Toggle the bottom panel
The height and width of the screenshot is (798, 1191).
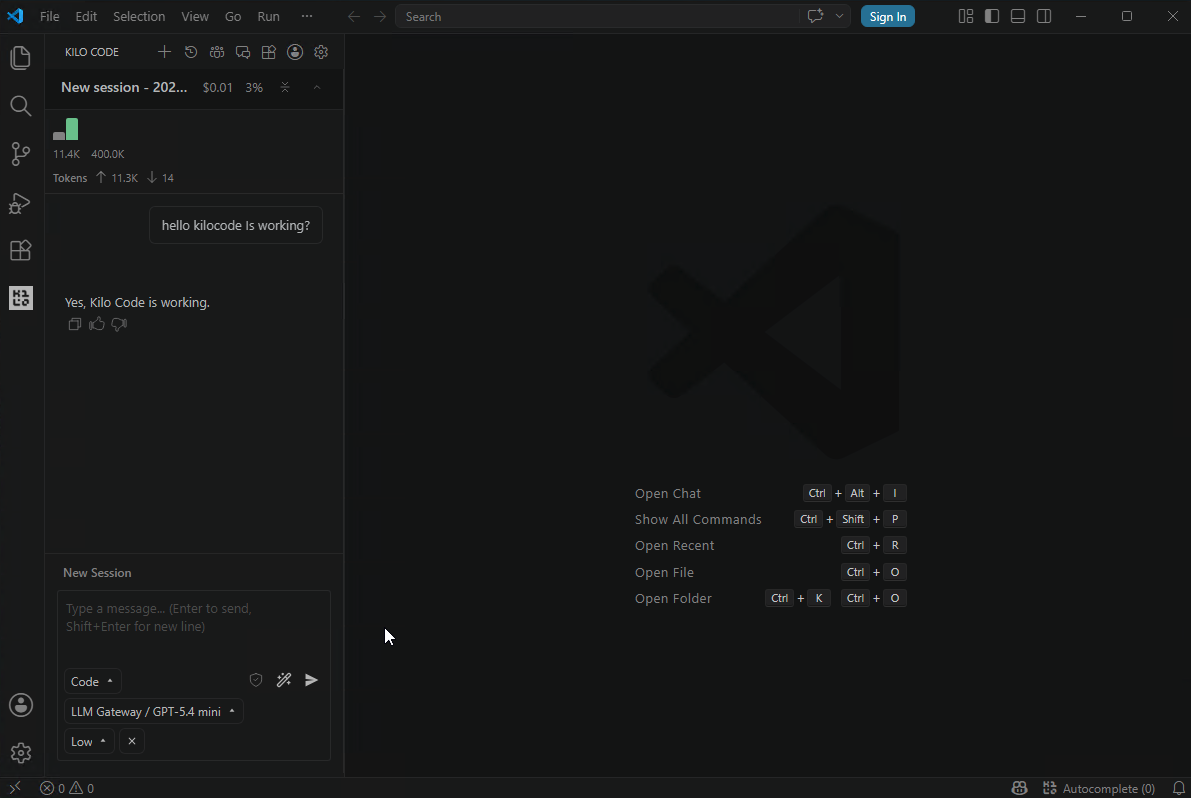[x=1018, y=16]
